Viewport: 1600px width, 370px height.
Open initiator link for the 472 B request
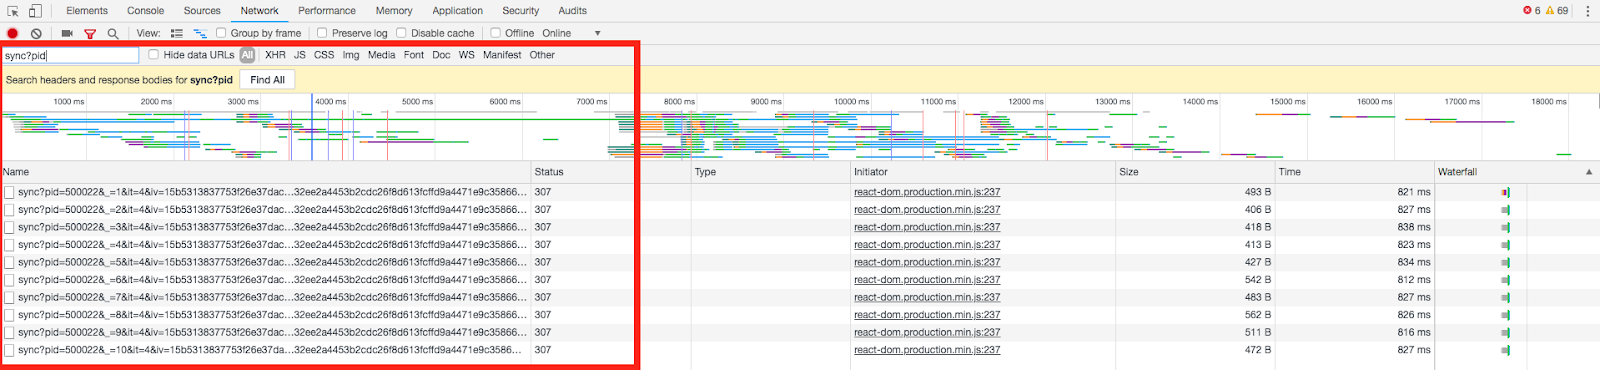(x=927, y=350)
